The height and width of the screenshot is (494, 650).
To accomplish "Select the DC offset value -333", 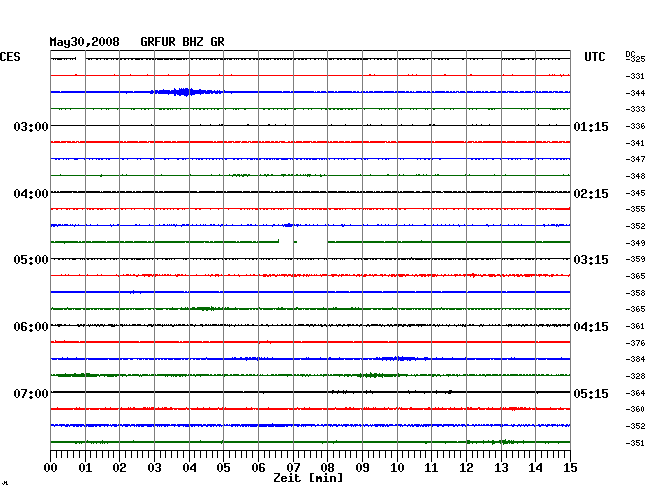I will pos(635,109).
